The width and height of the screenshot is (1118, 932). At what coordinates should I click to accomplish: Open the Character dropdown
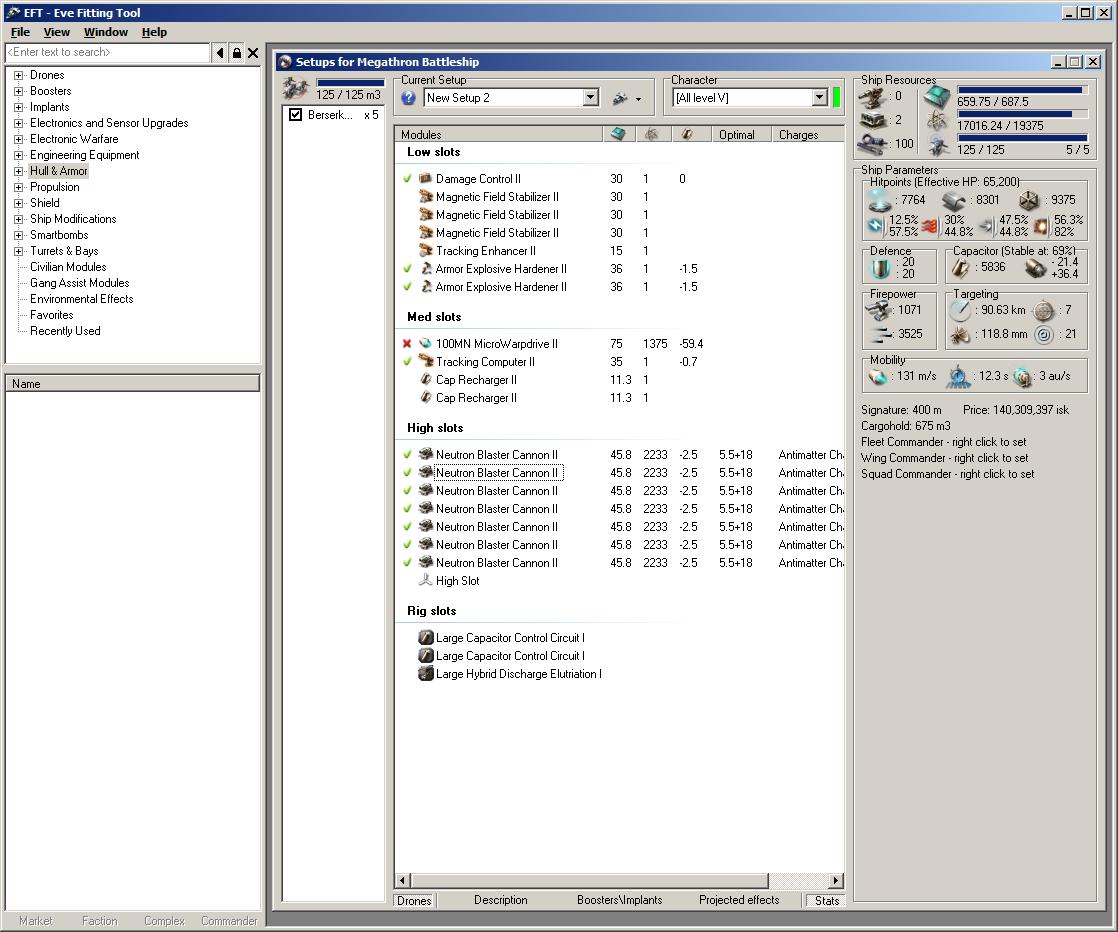pos(820,98)
